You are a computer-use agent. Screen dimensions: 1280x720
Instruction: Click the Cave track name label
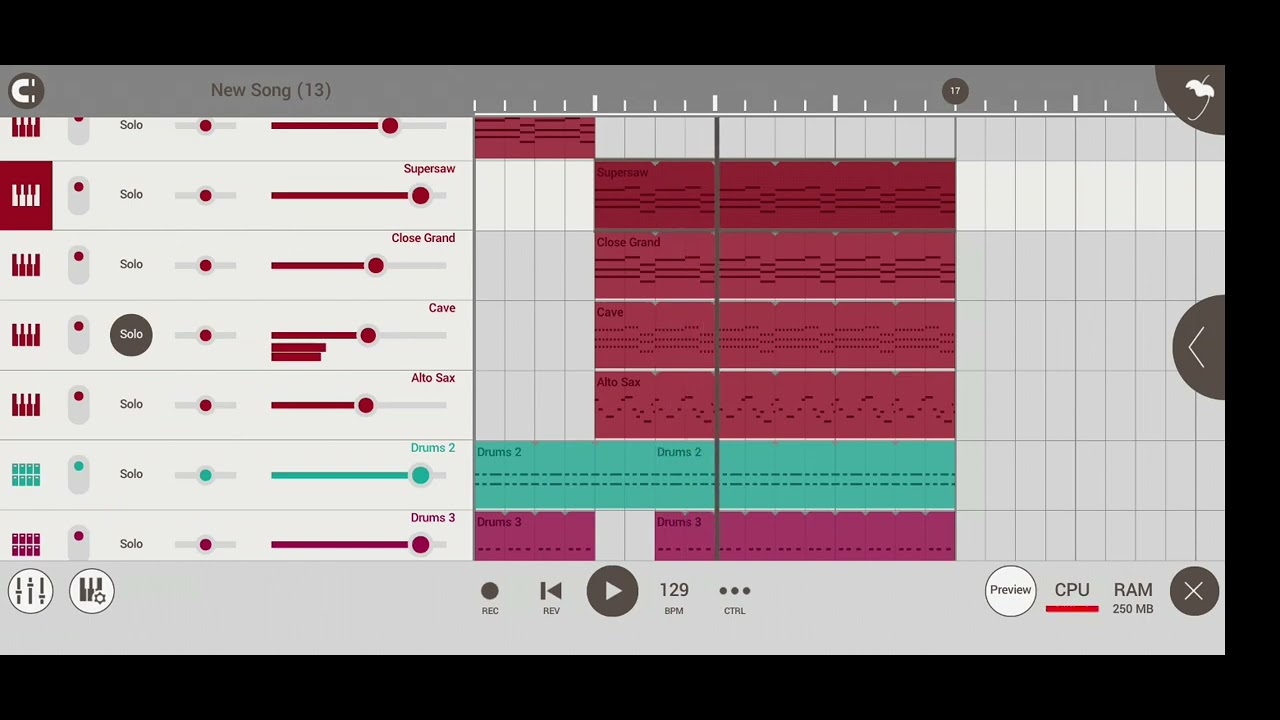click(442, 308)
